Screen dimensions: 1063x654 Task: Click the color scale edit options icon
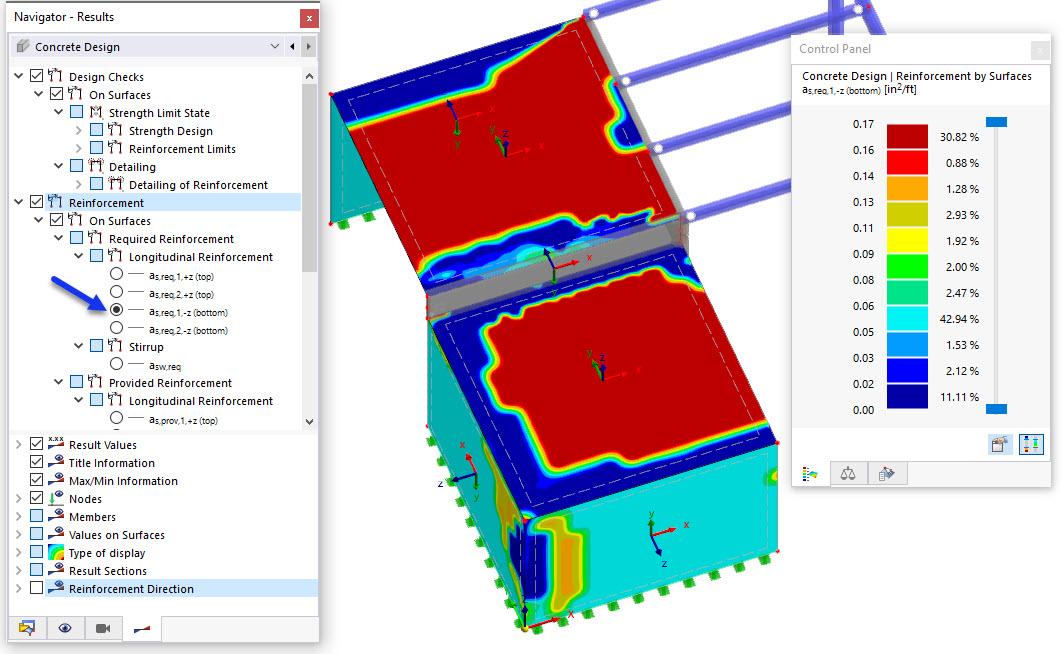point(1000,444)
